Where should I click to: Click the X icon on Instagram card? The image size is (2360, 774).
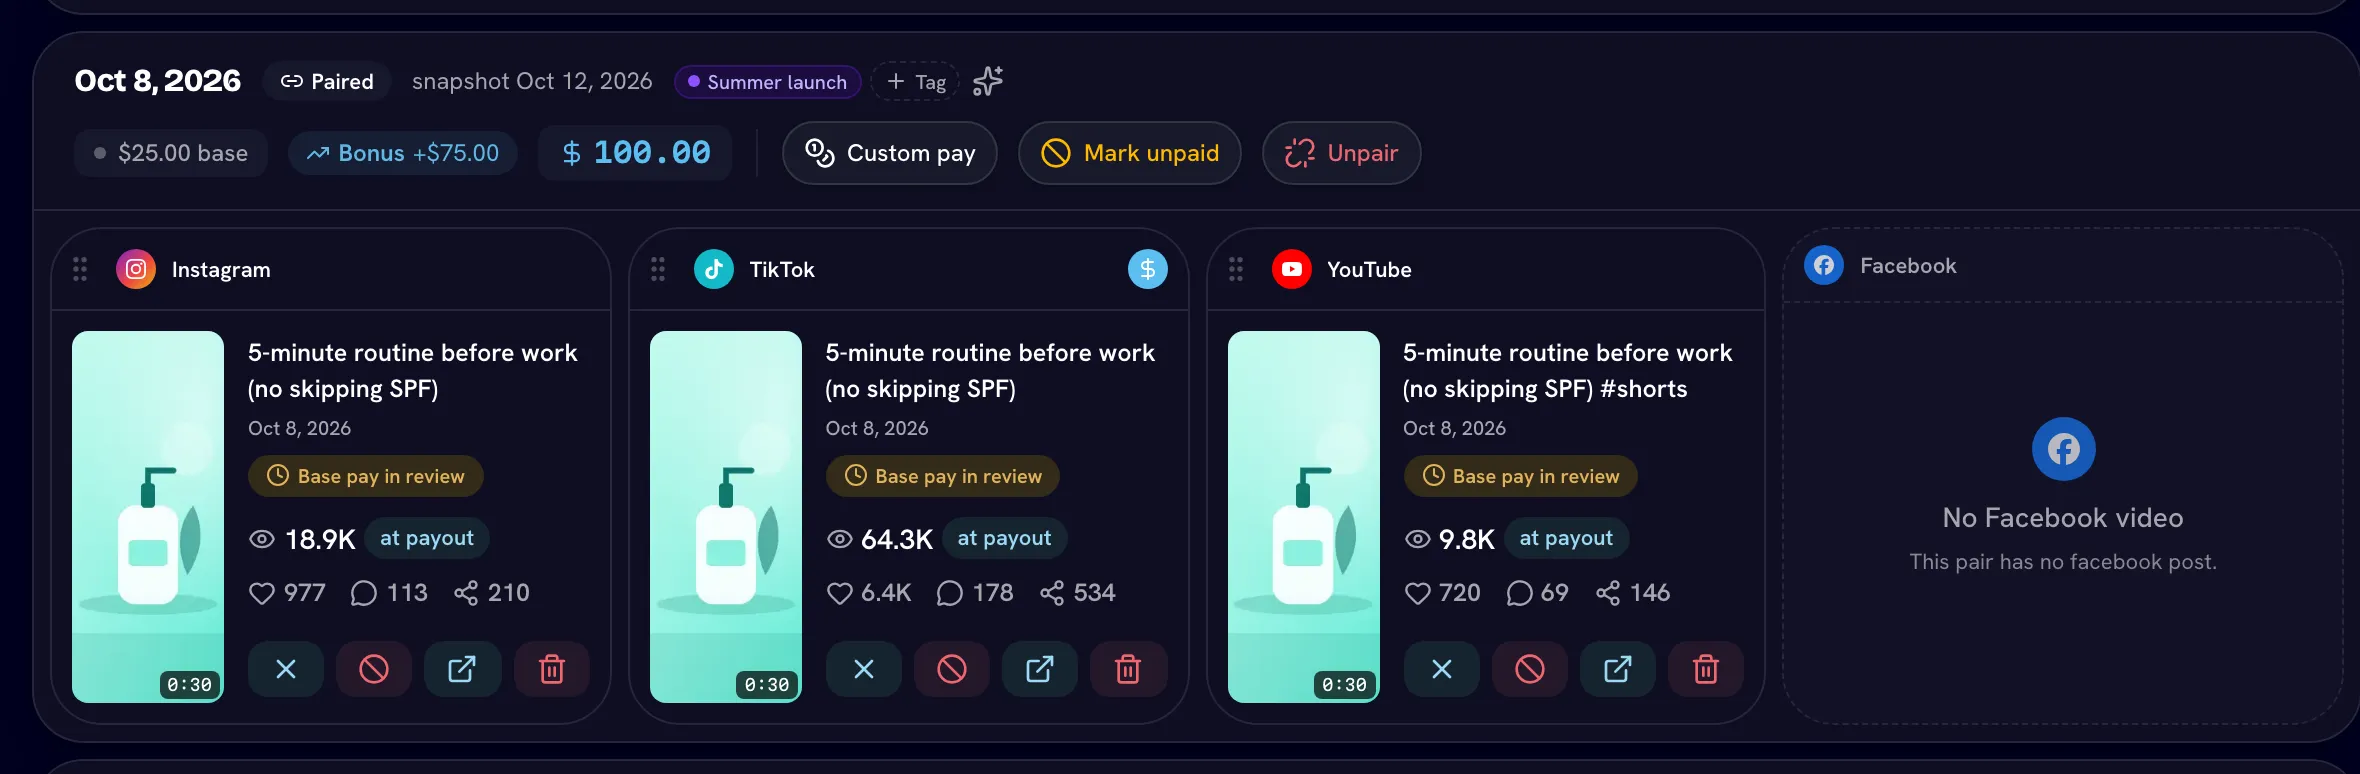click(x=286, y=669)
